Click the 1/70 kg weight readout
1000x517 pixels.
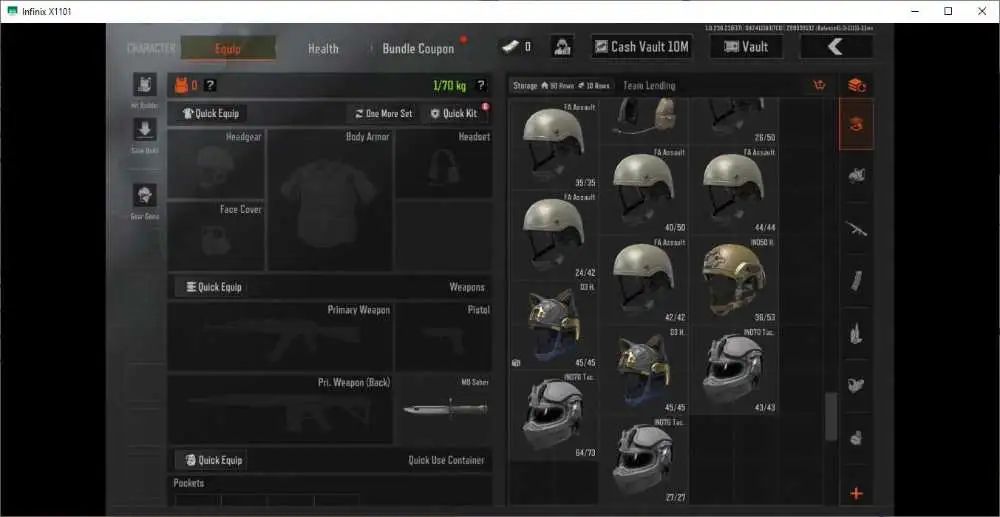pos(449,85)
